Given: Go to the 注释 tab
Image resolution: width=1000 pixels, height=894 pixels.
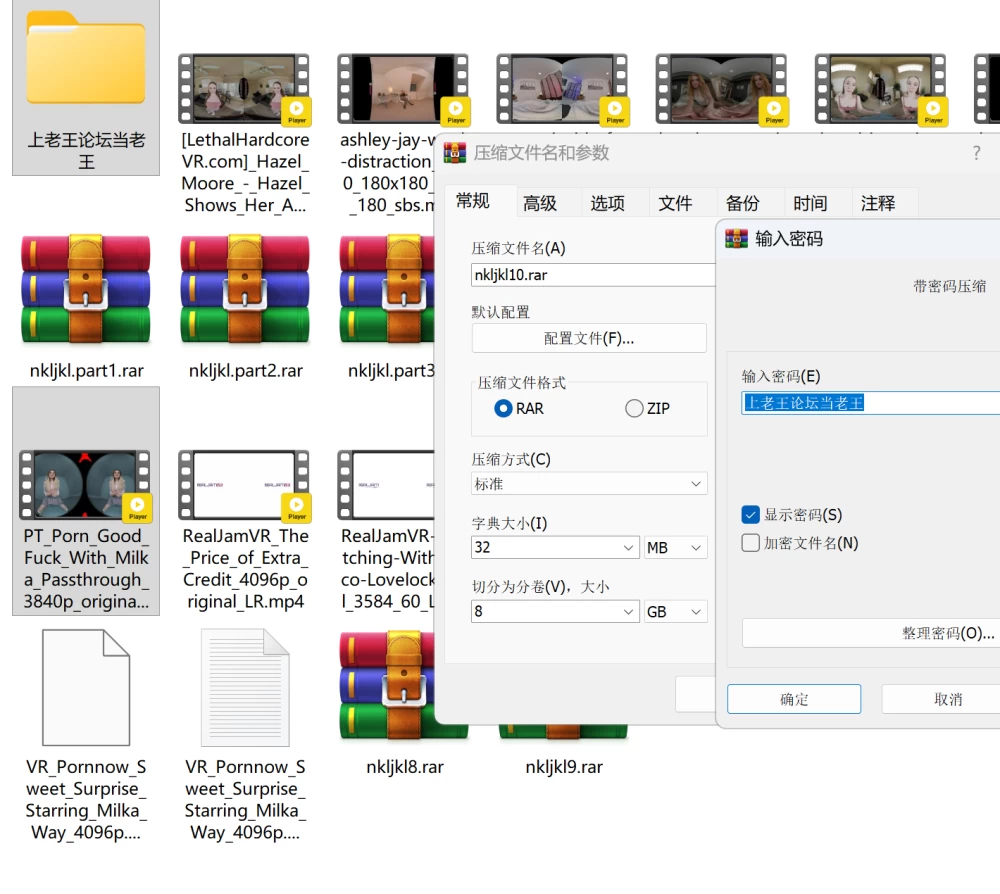Looking at the screenshot, I should tap(878, 203).
